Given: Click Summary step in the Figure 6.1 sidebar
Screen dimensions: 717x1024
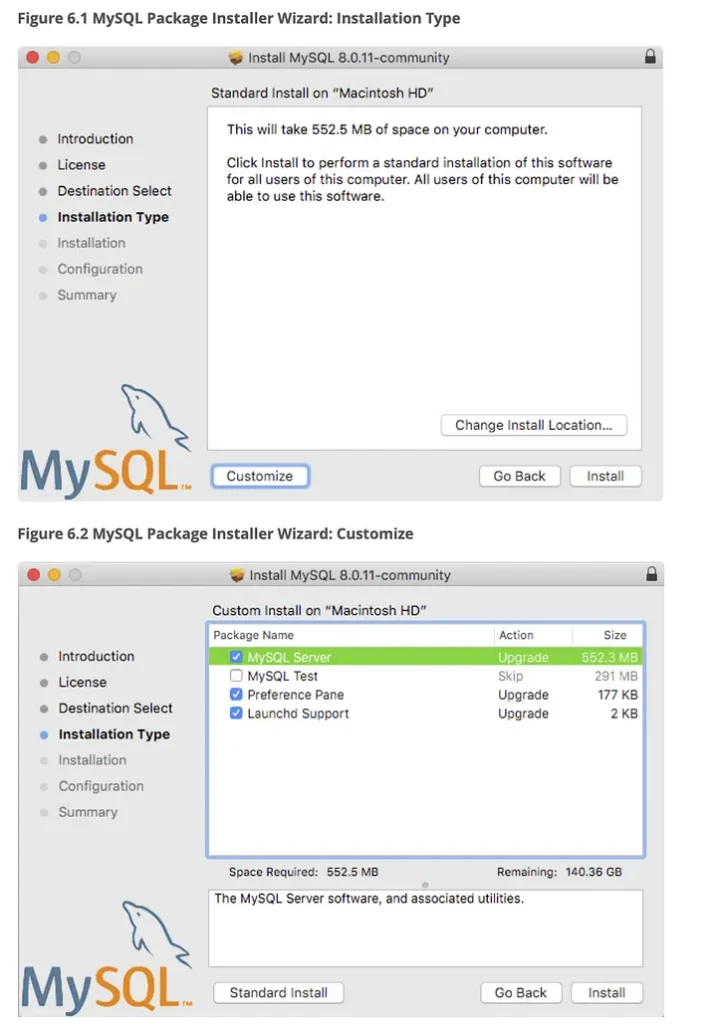Looking at the screenshot, I should point(87,295).
